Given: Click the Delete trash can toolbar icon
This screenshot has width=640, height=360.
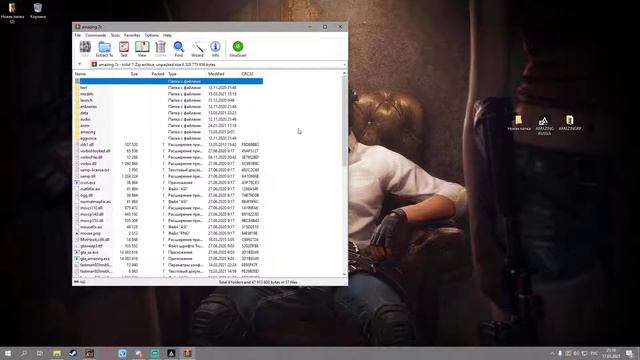Looking at the screenshot, I should (x=160, y=49).
